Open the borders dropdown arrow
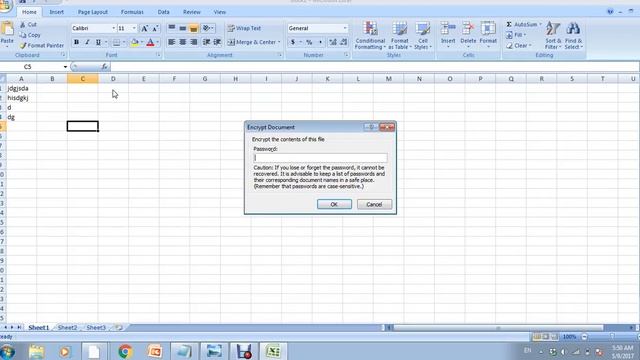Image resolution: width=640 pixels, height=360 pixels. pyautogui.click(x=124, y=42)
